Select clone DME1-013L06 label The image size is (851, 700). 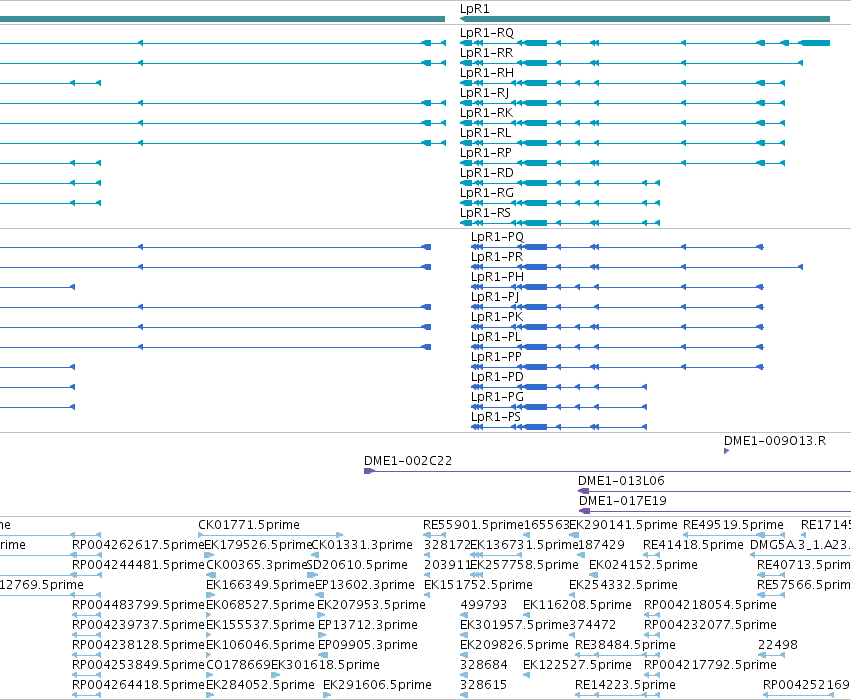[621, 481]
